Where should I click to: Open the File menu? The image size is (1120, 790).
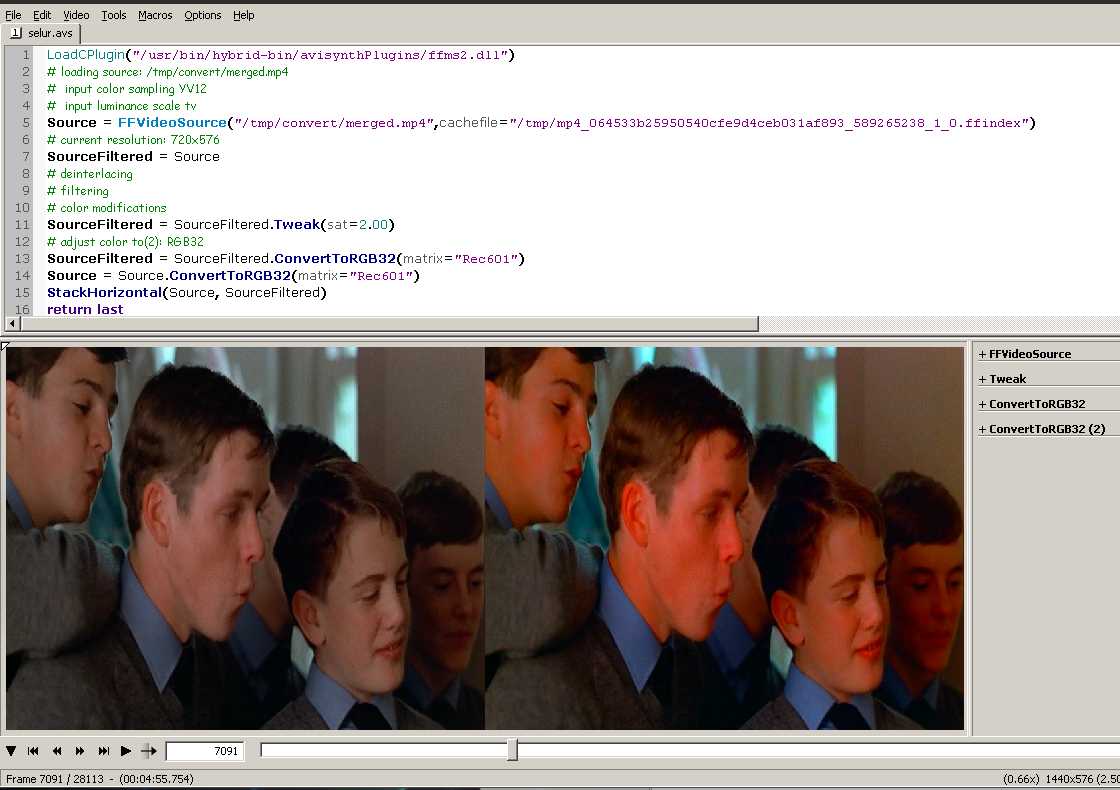[x=13, y=15]
